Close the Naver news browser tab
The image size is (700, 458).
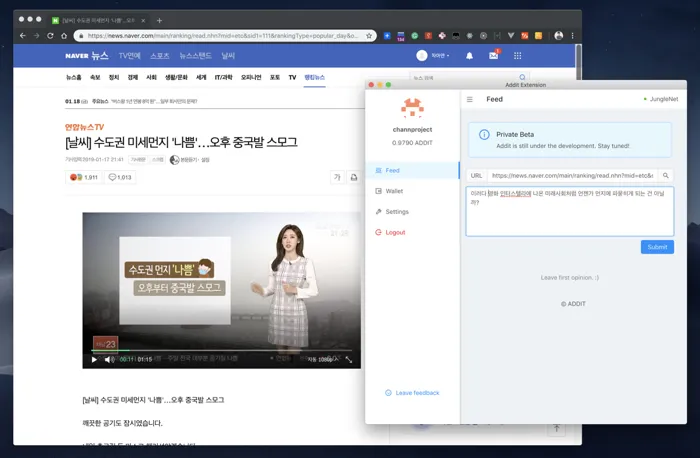pos(143,21)
